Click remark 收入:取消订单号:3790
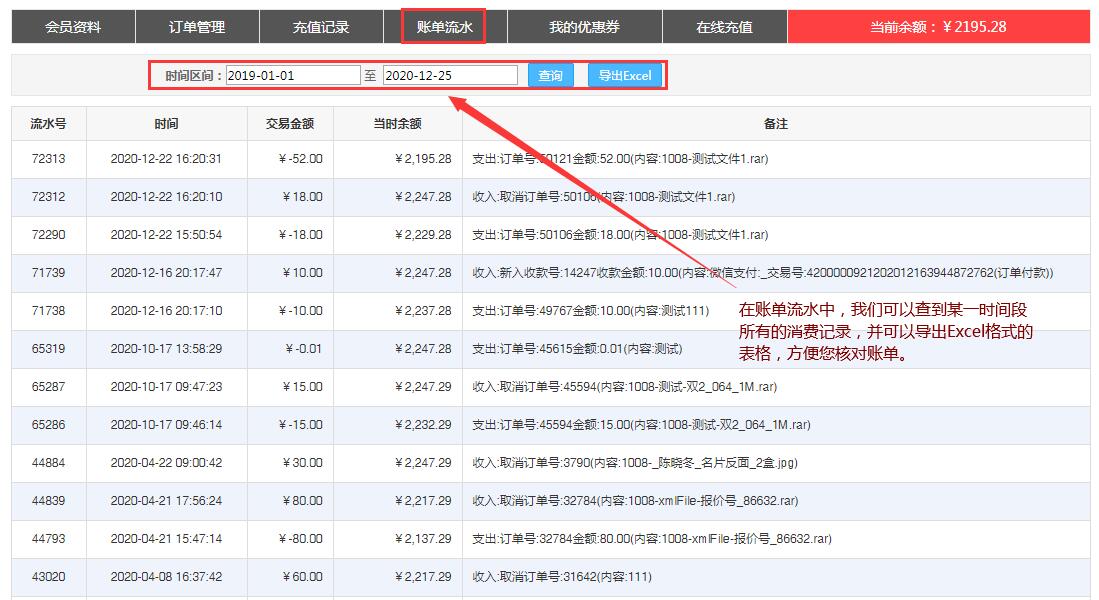 coord(635,463)
